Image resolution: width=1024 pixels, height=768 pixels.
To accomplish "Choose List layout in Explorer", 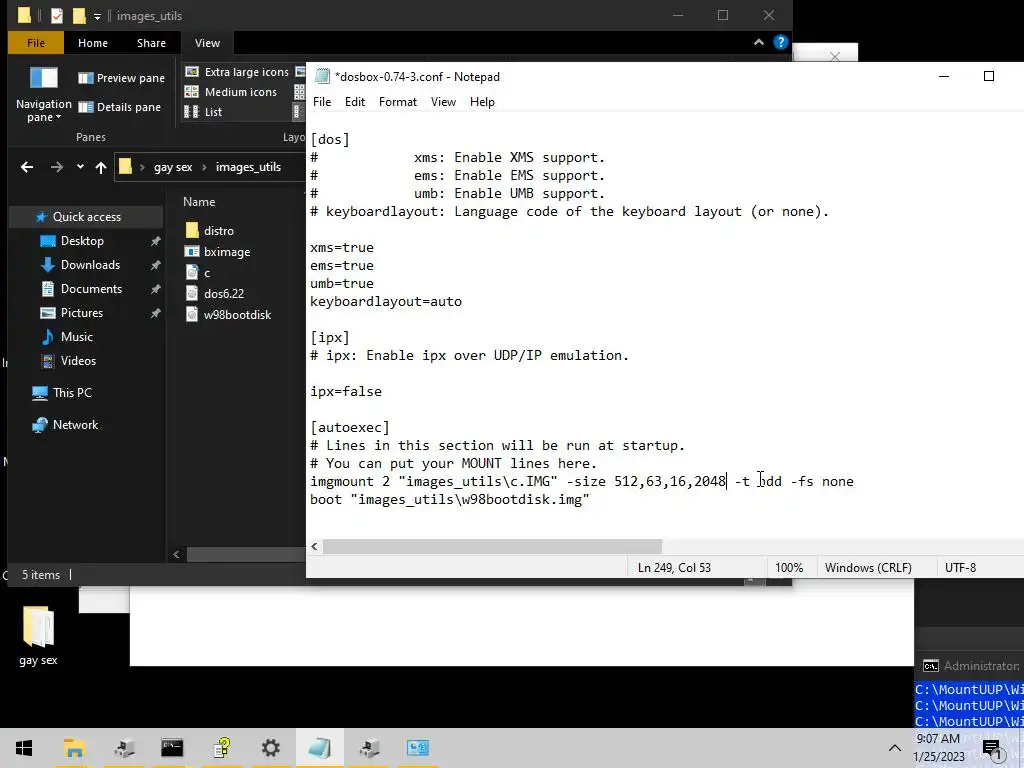I will tap(204, 112).
